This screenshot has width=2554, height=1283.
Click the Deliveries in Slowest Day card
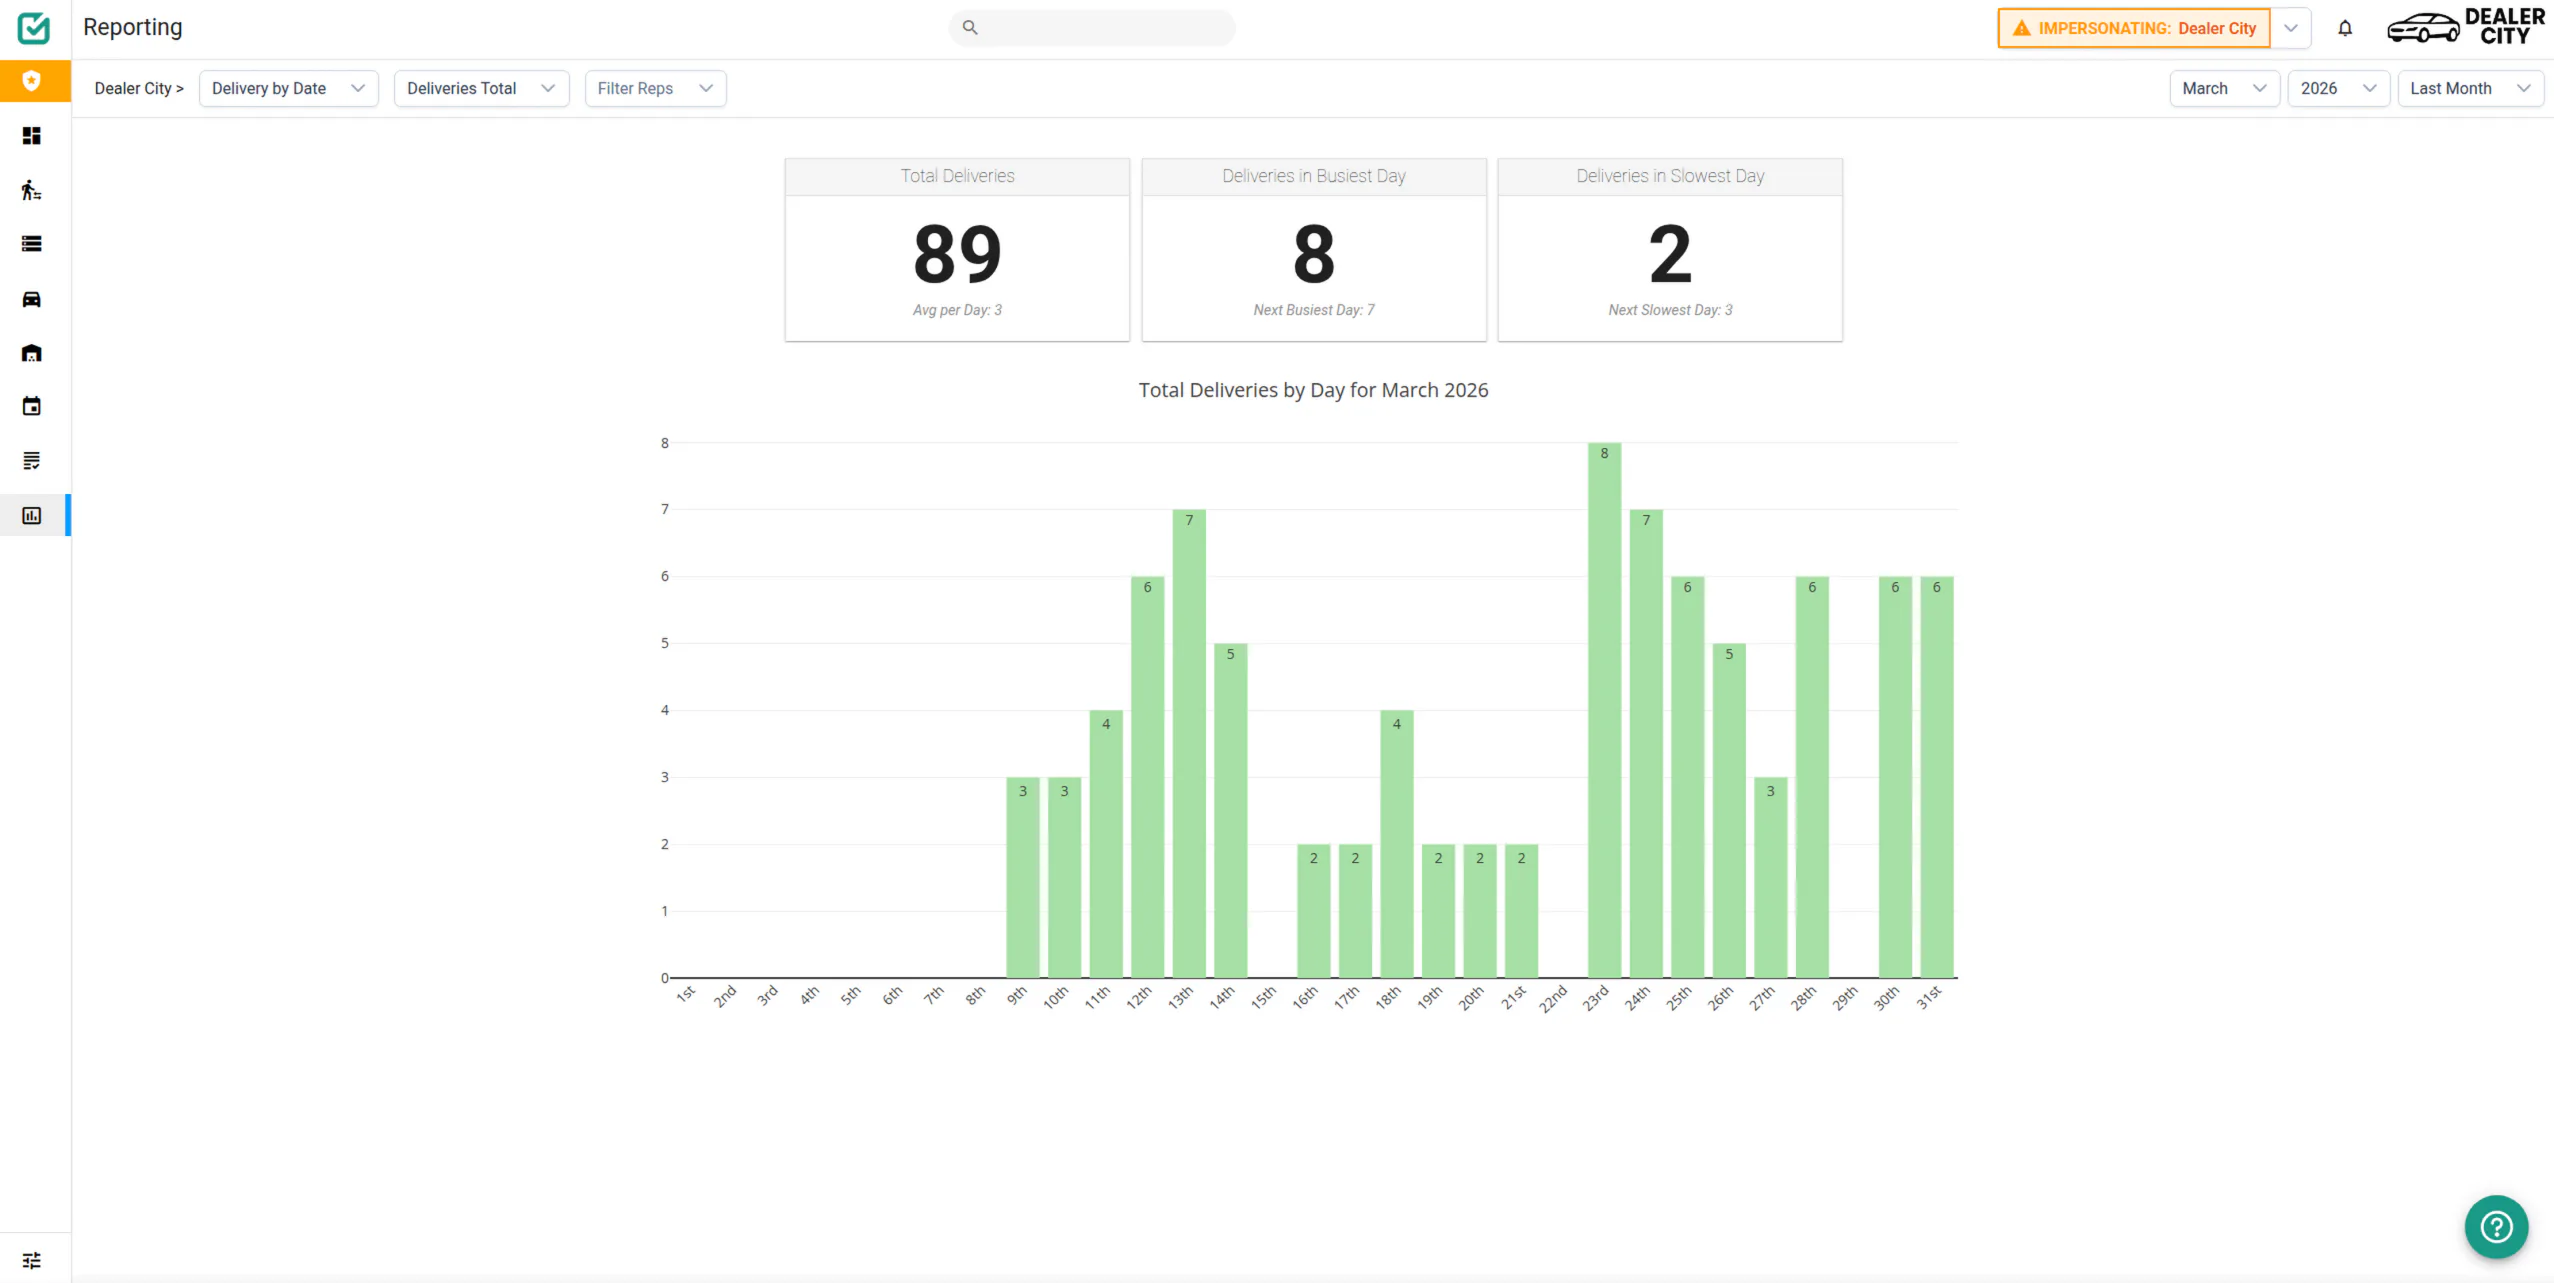click(x=1670, y=250)
